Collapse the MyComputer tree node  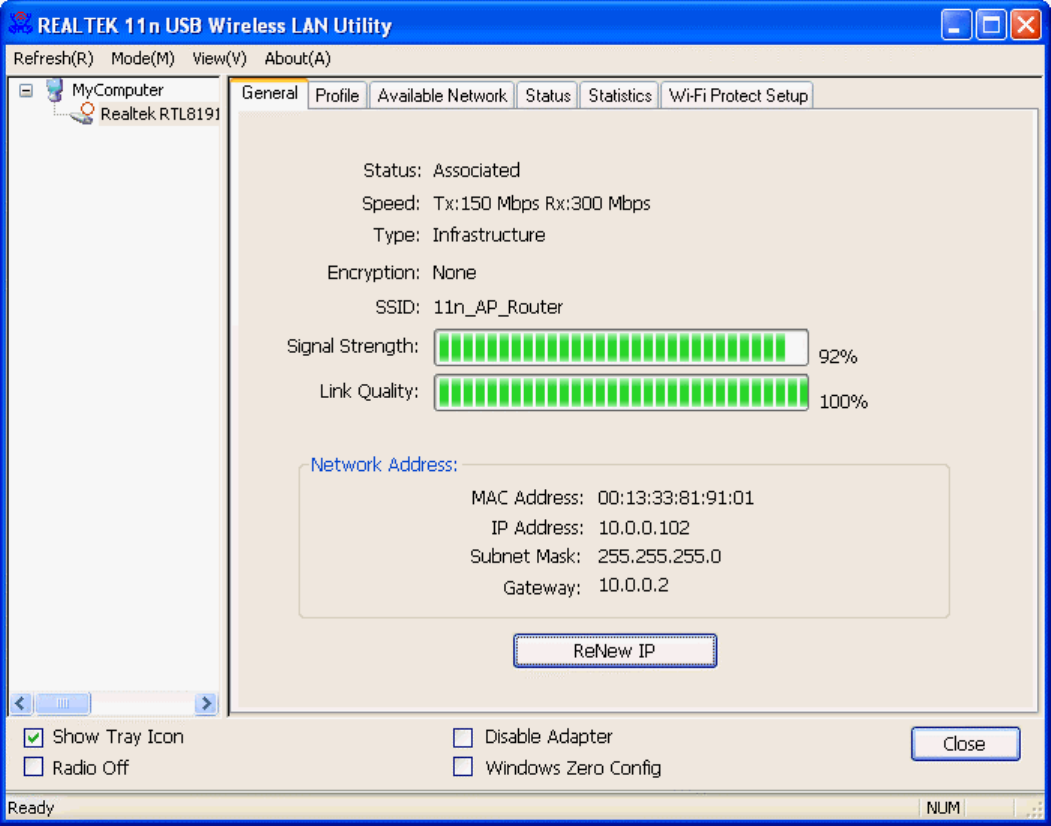[26, 90]
